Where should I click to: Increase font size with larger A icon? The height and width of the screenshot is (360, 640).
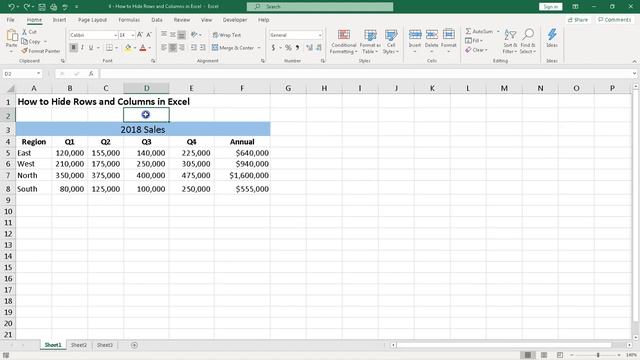[x=140, y=35]
